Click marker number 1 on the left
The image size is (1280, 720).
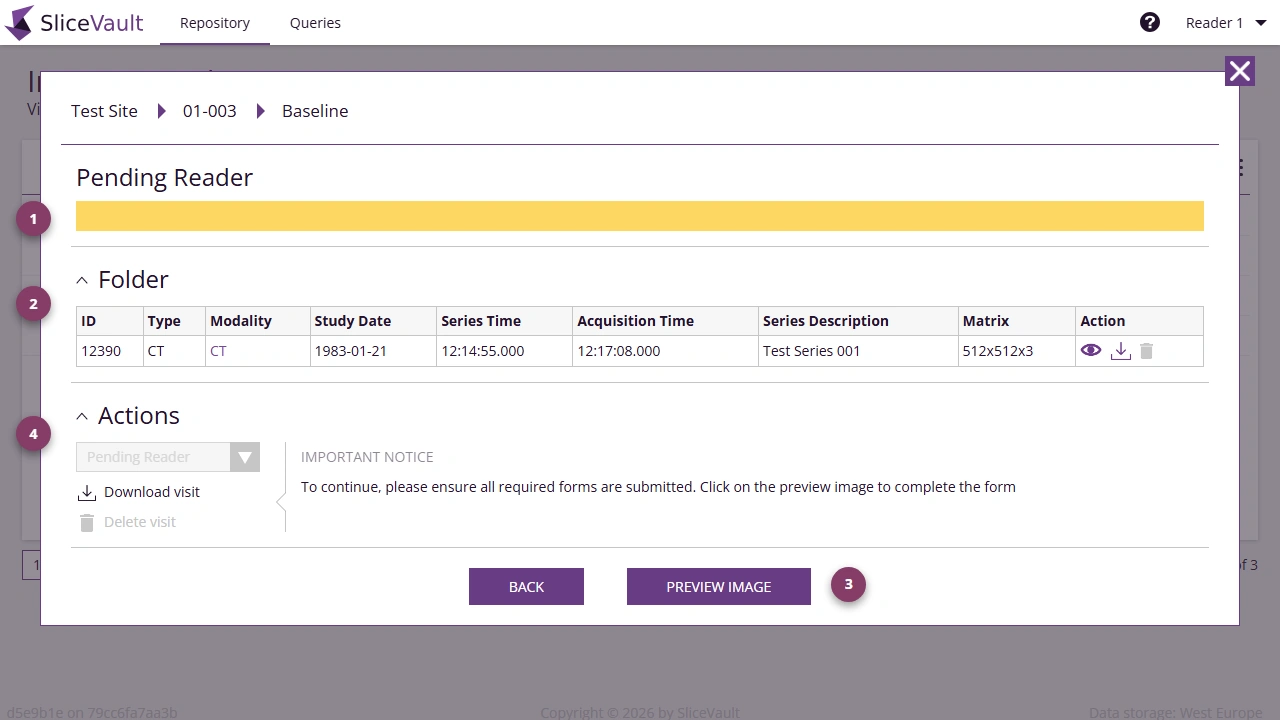tap(33, 218)
